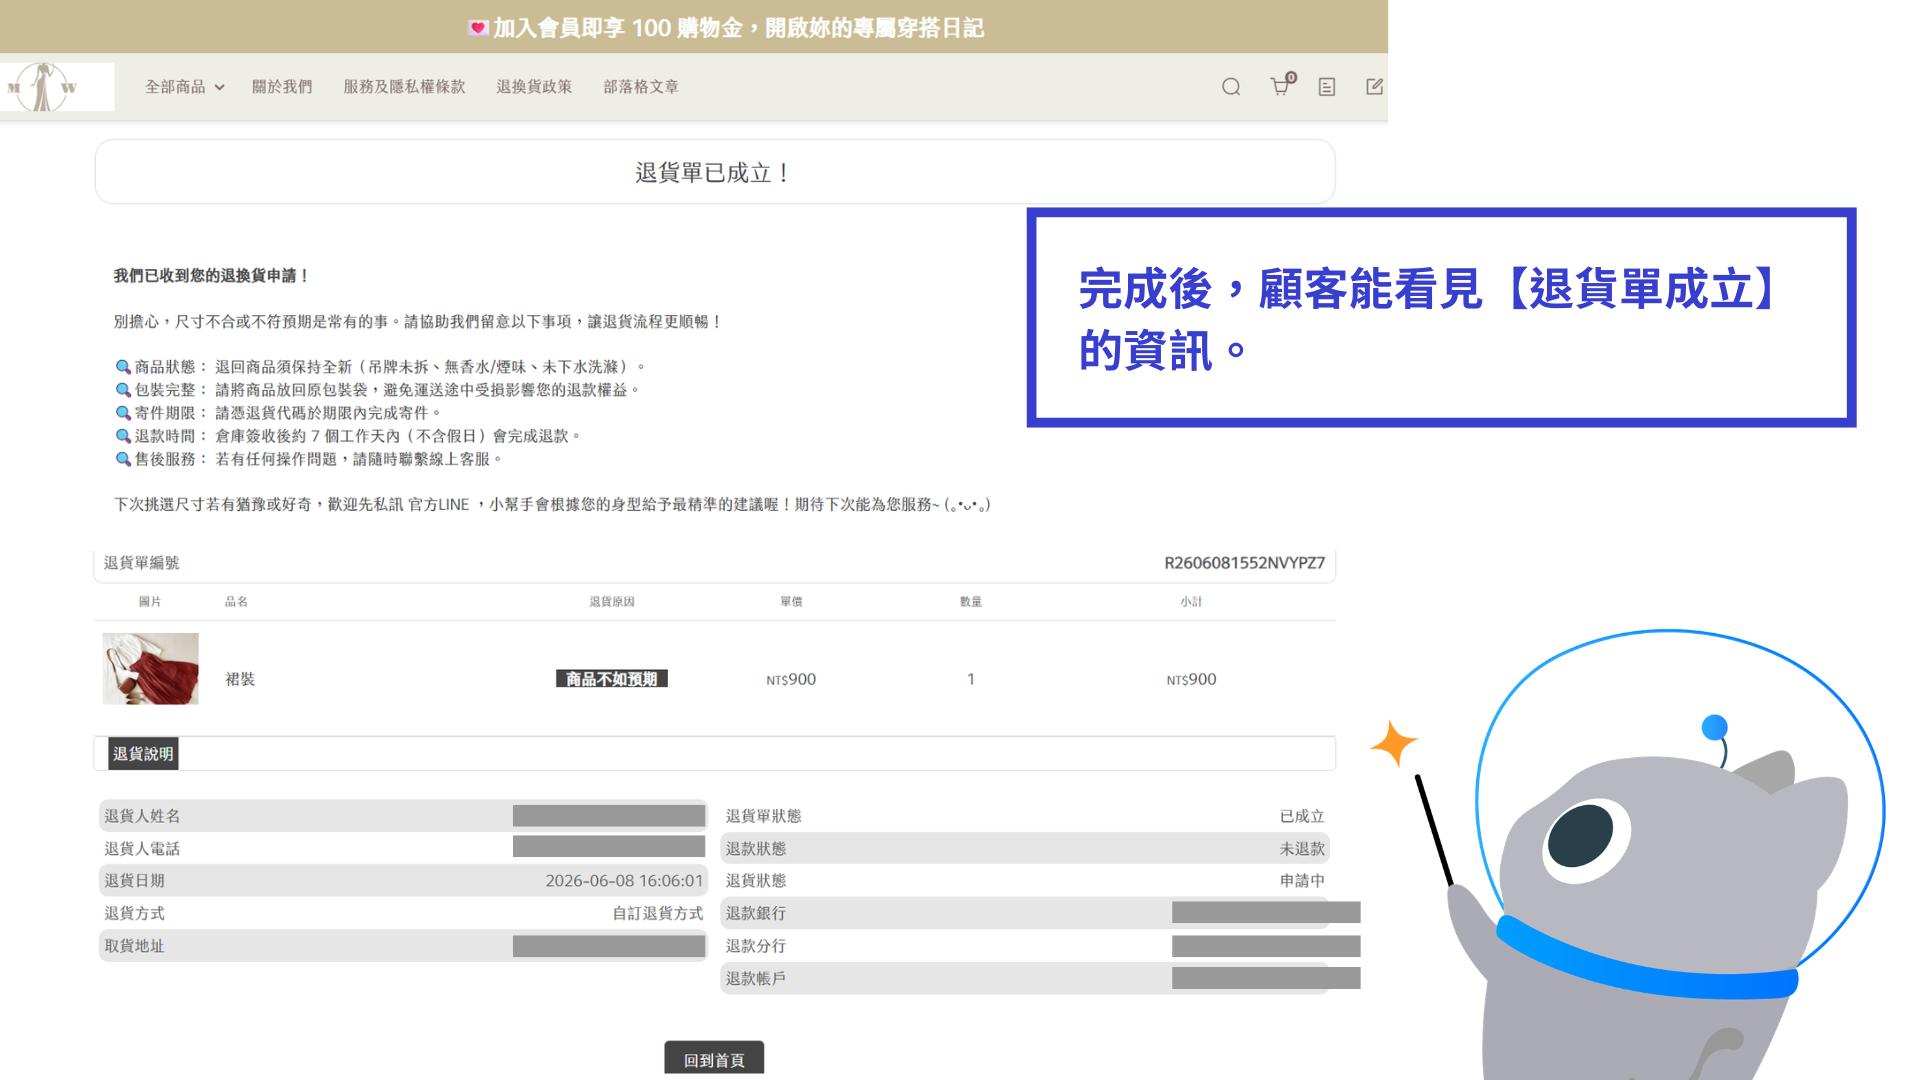Click the 退貨說明 label

point(143,754)
